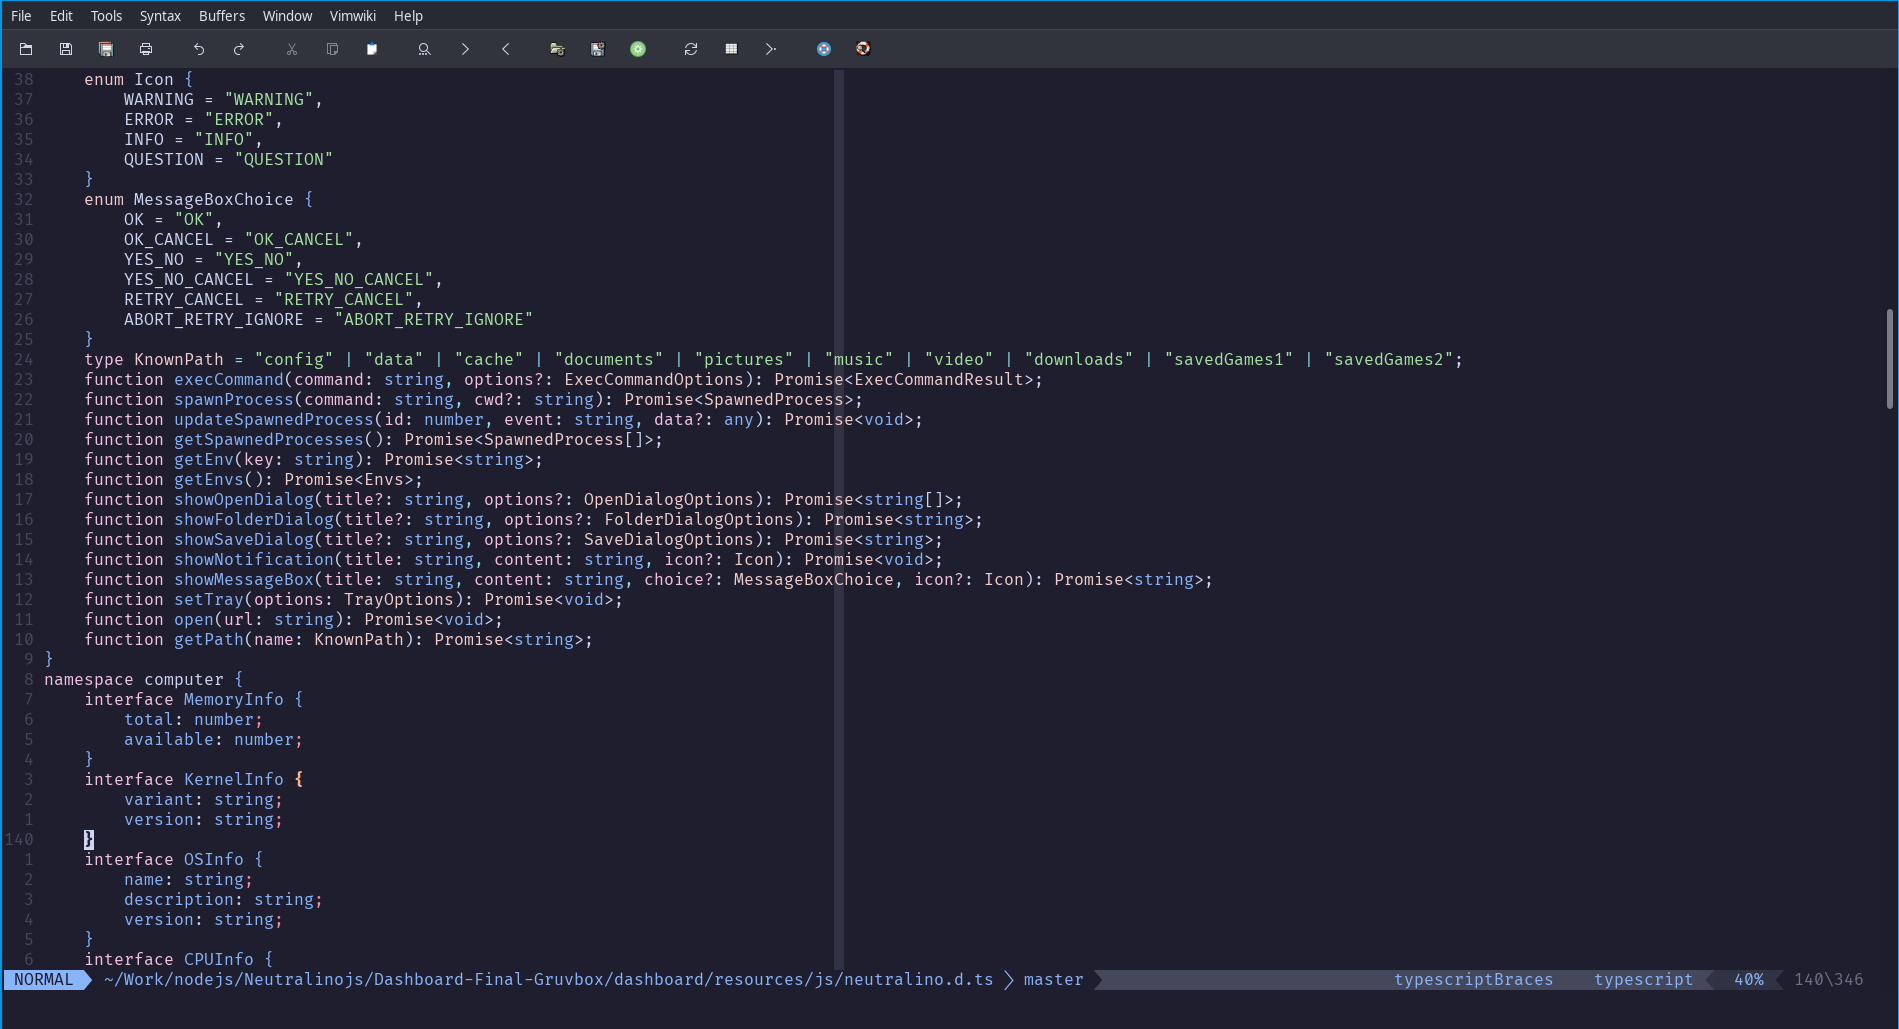Click function name showOpenDialog

pos(244,500)
